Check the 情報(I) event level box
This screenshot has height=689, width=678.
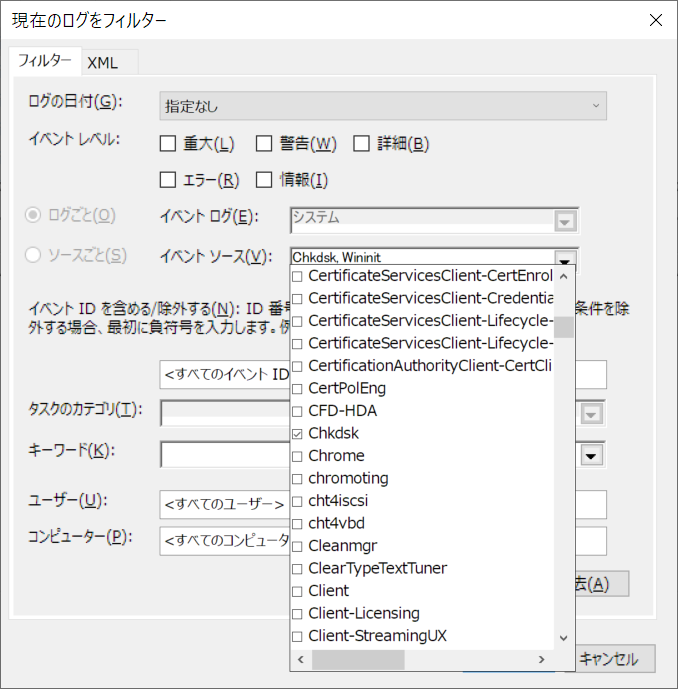[264, 180]
